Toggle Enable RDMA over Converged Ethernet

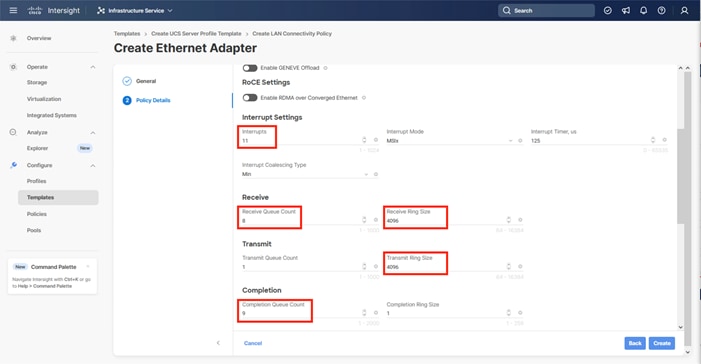[x=250, y=97]
